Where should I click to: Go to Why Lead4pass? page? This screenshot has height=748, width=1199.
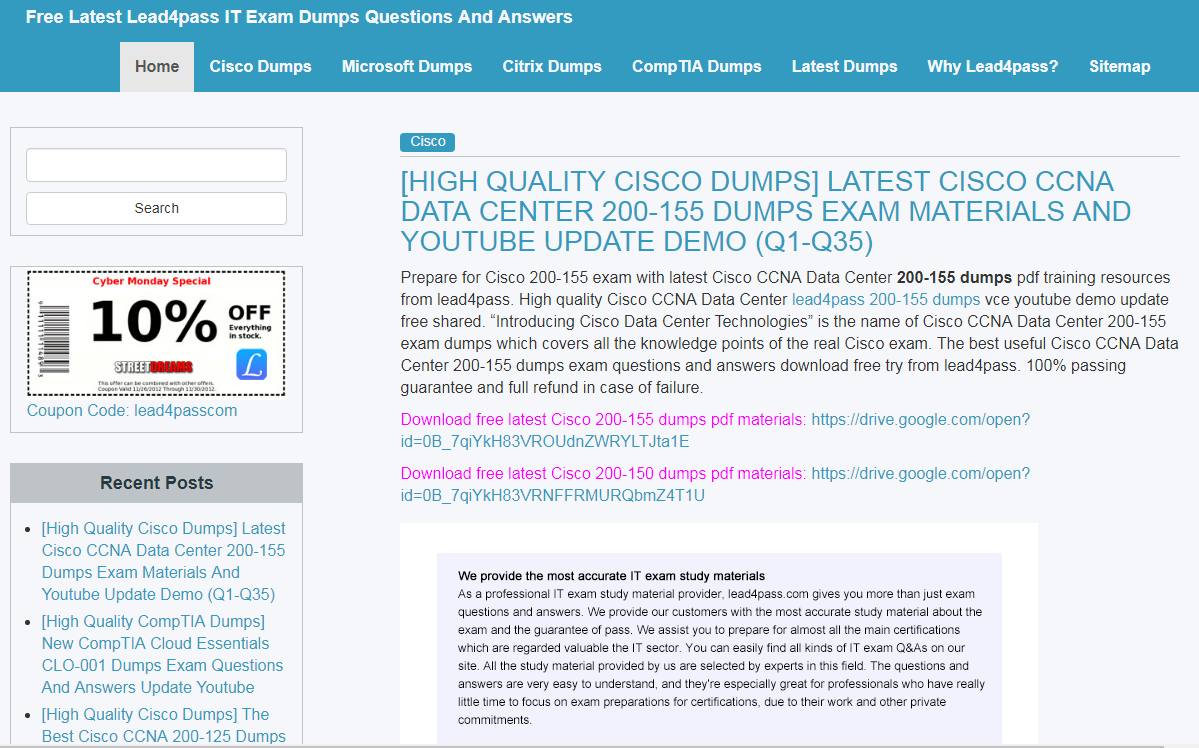point(993,67)
